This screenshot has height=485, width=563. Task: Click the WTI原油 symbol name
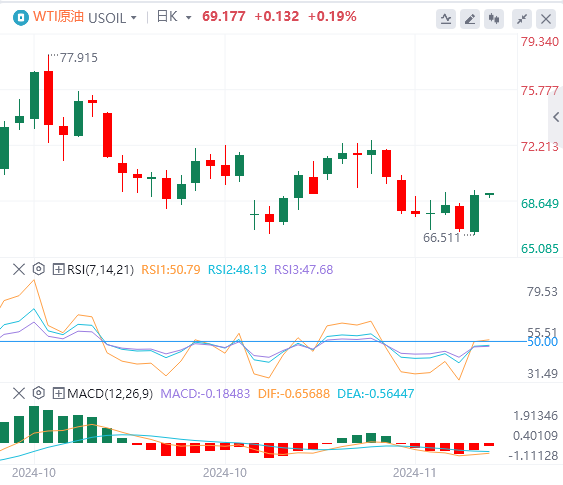pyautogui.click(x=59, y=17)
